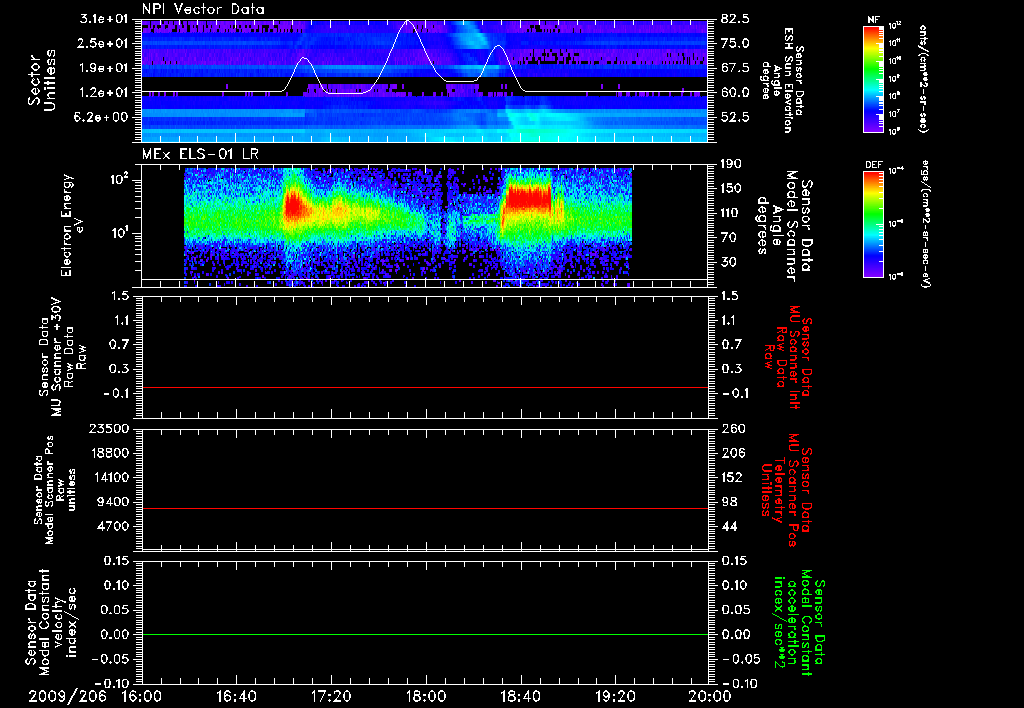Select the 18:40 time axis label
The image size is (1024, 708).
click(520, 696)
